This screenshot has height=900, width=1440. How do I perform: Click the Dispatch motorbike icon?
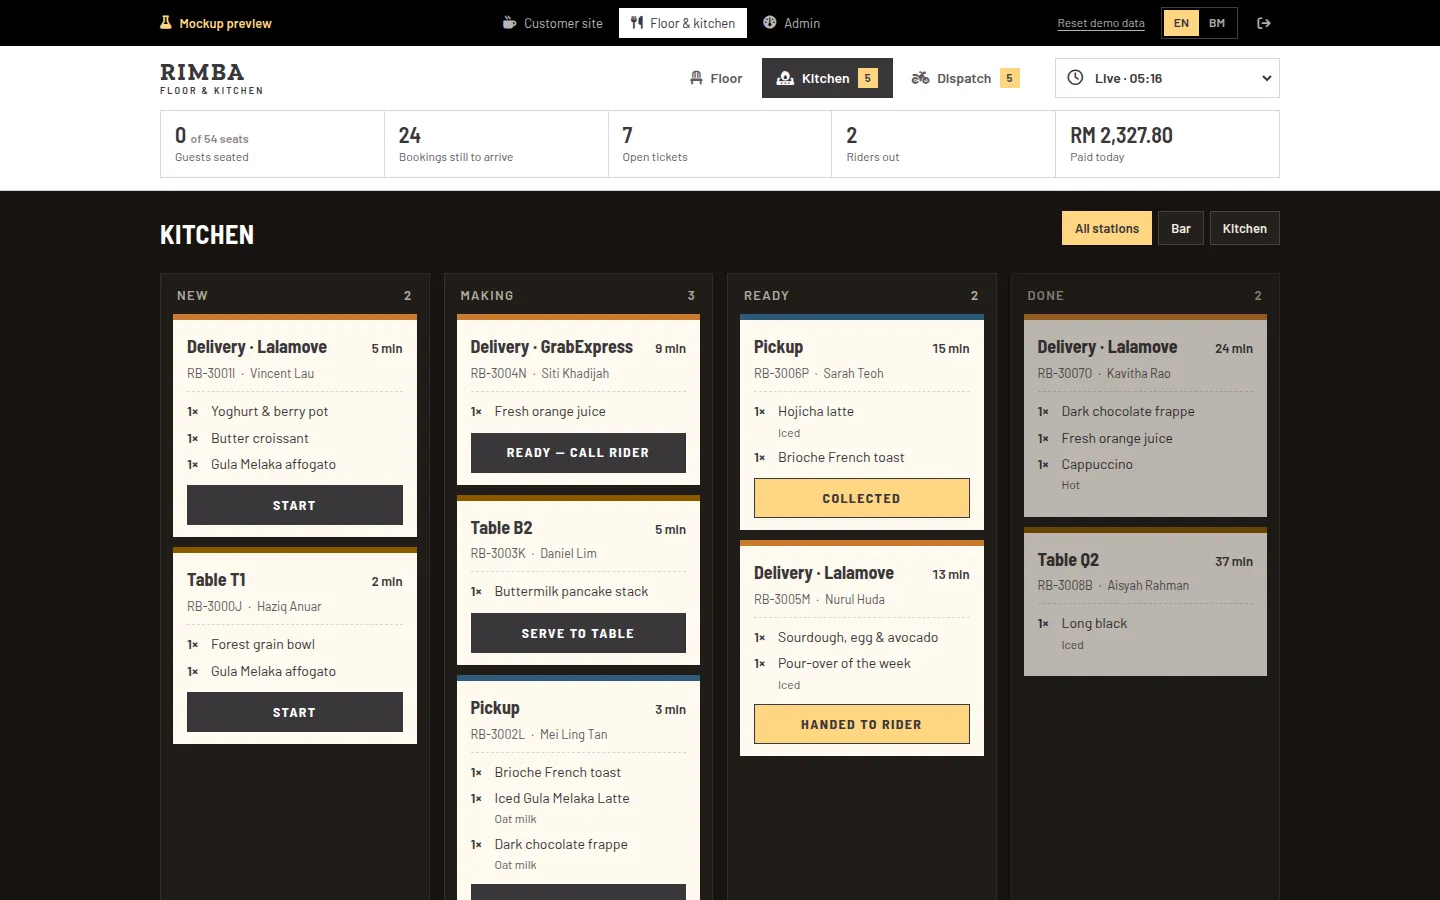click(x=920, y=78)
